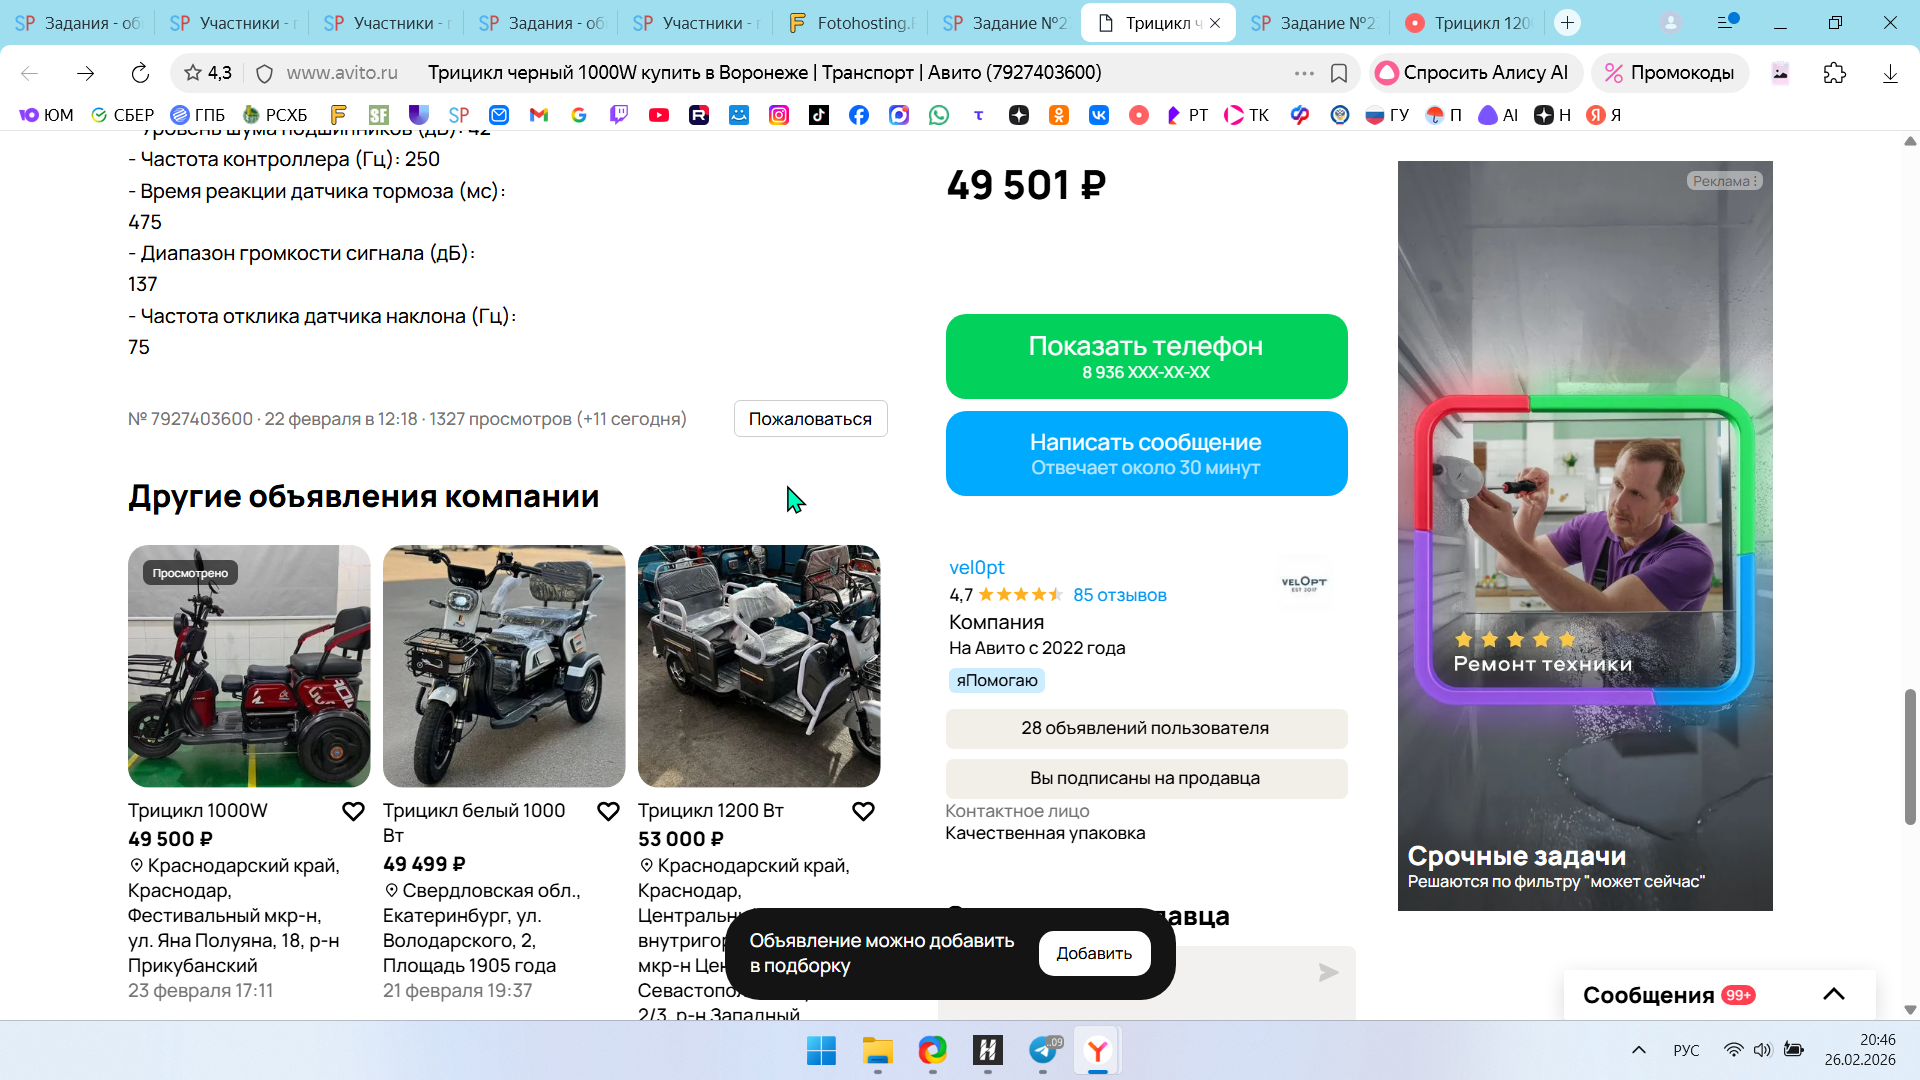Open the address bar three-dots menu
The image size is (1920, 1080).
(x=1304, y=73)
